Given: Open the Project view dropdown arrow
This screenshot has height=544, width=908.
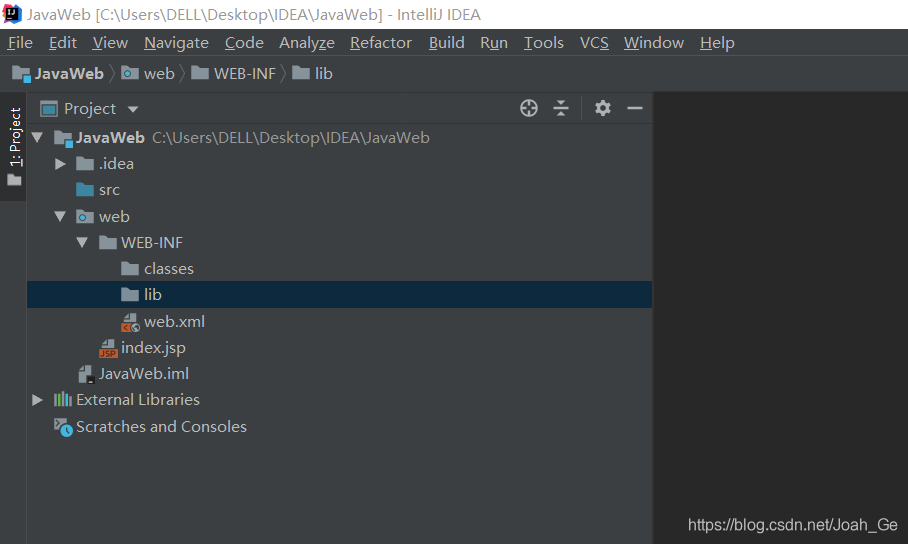Looking at the screenshot, I should coord(133,109).
